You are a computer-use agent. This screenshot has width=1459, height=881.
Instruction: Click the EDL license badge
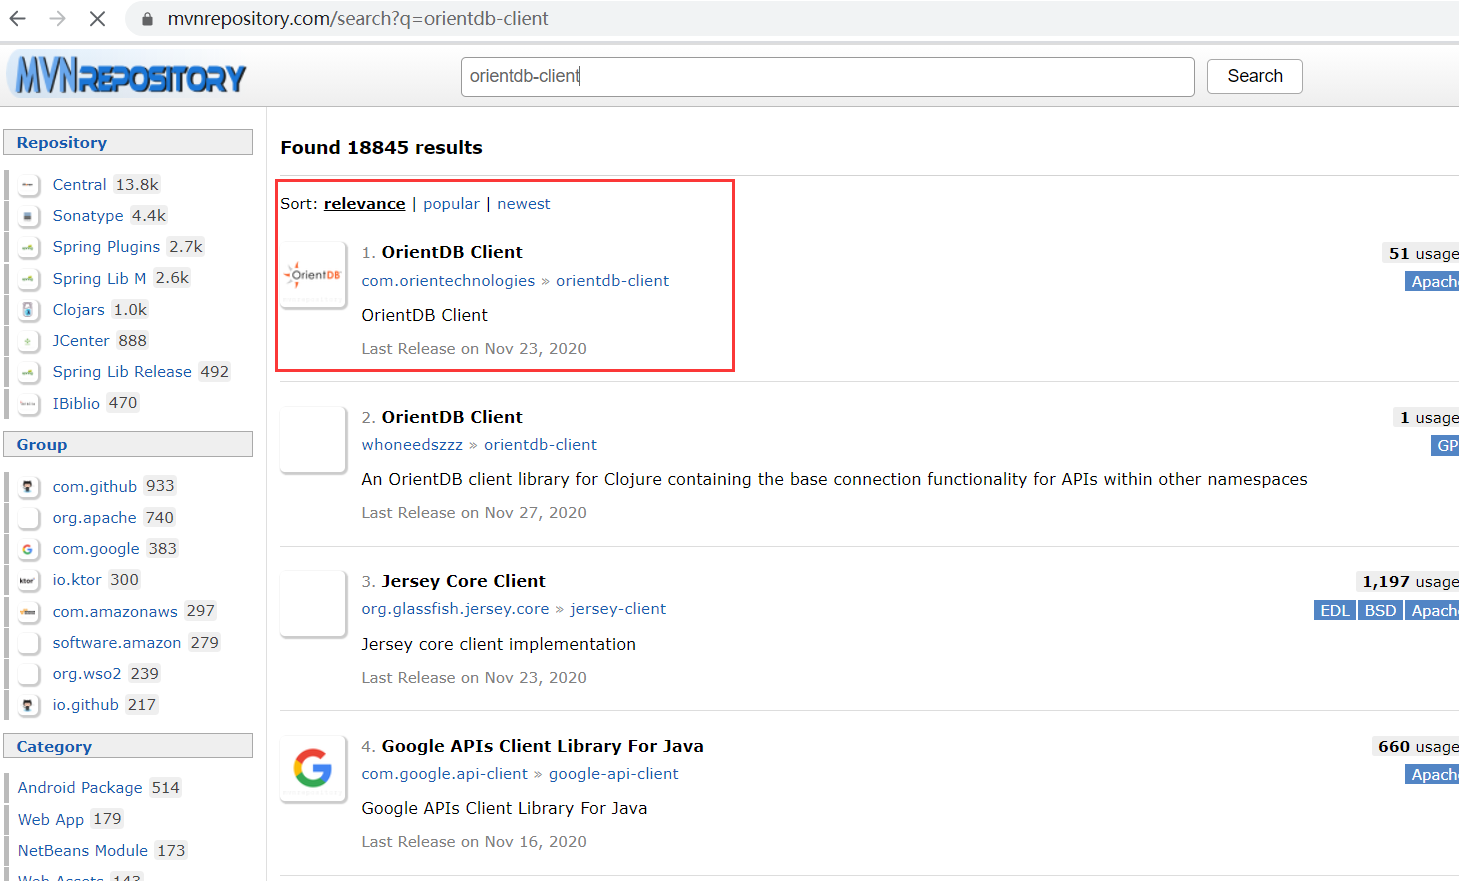pos(1334,611)
